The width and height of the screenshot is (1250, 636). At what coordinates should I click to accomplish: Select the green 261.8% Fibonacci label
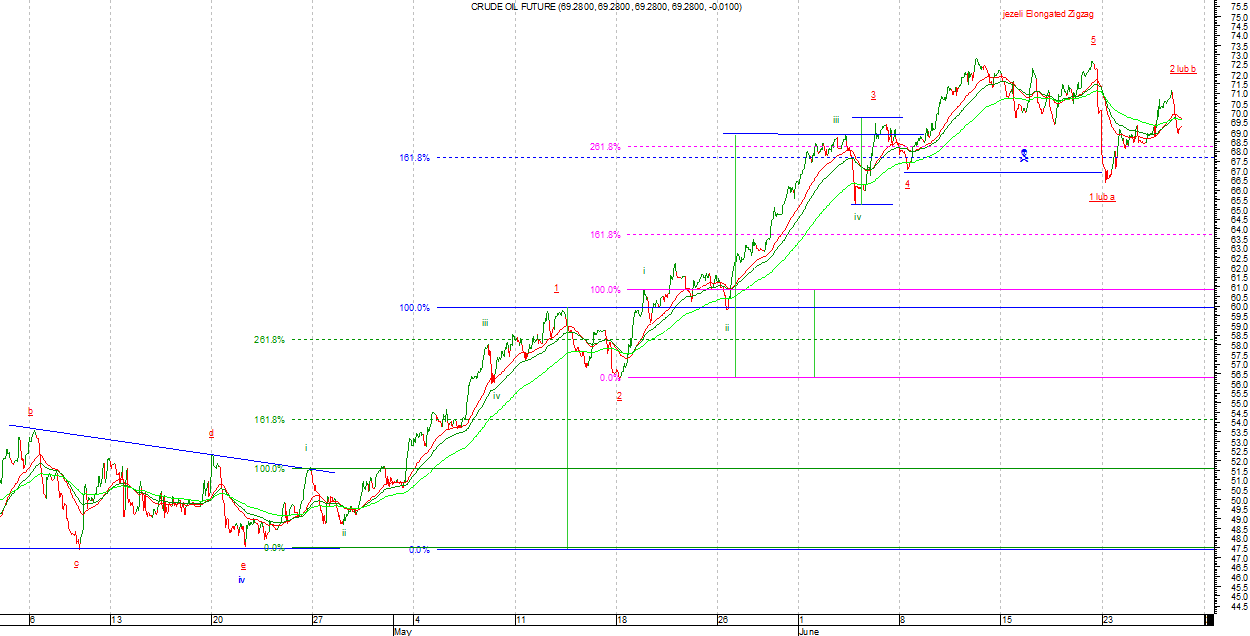(x=269, y=340)
